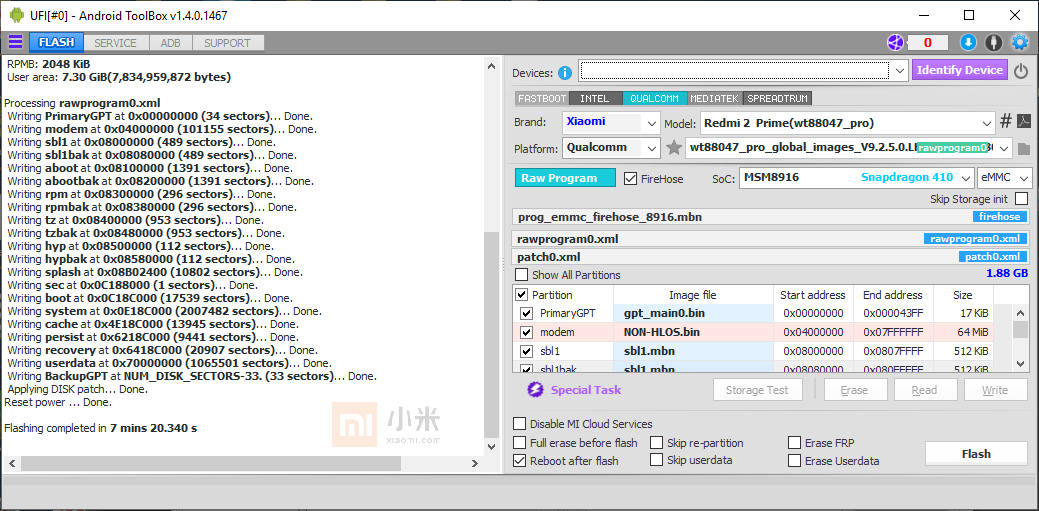1039x511 pixels.
Task: Click the Flash button
Action: pyautogui.click(x=976, y=454)
